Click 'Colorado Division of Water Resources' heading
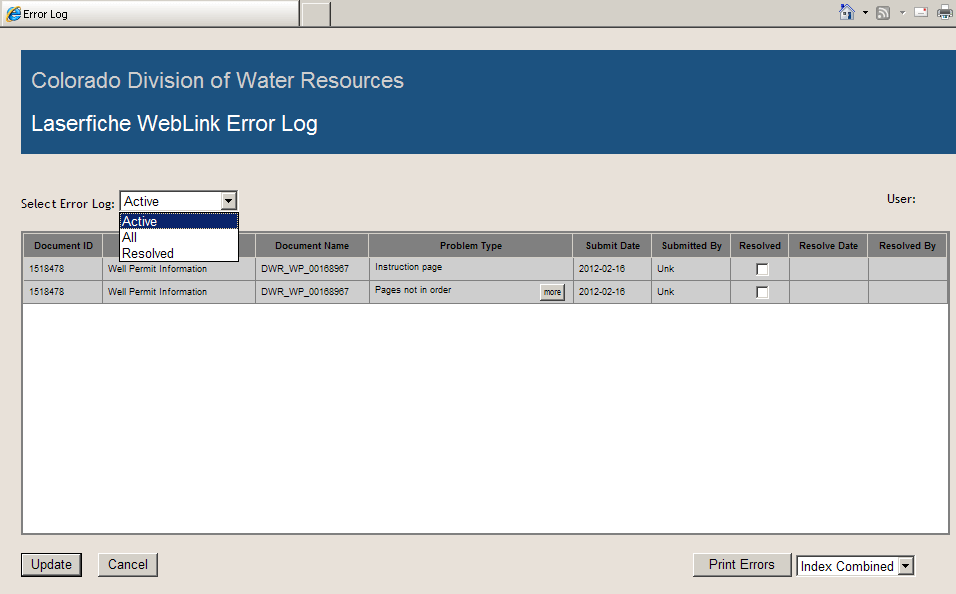This screenshot has height=594, width=956. (218, 81)
